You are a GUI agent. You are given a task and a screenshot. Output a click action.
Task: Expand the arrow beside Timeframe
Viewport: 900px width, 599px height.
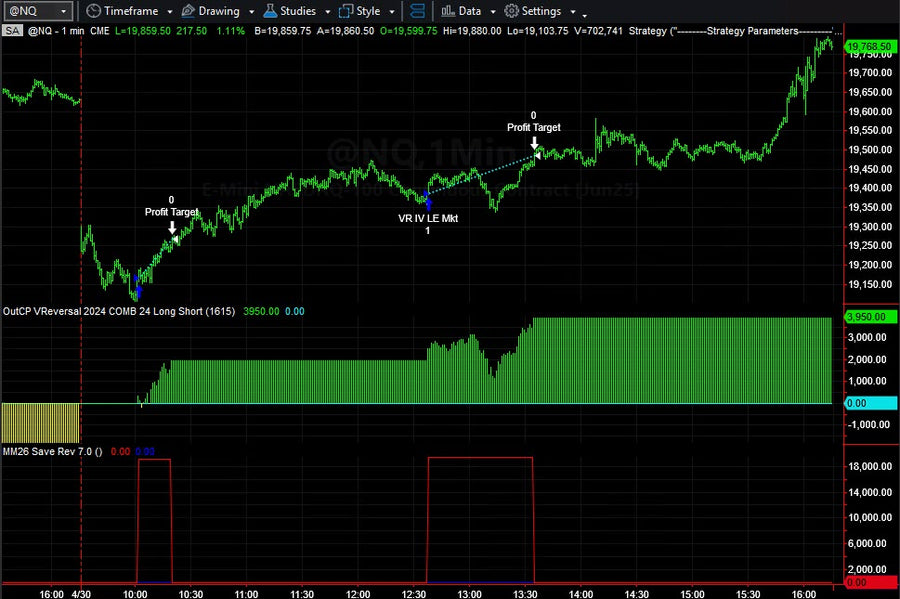click(x=170, y=11)
